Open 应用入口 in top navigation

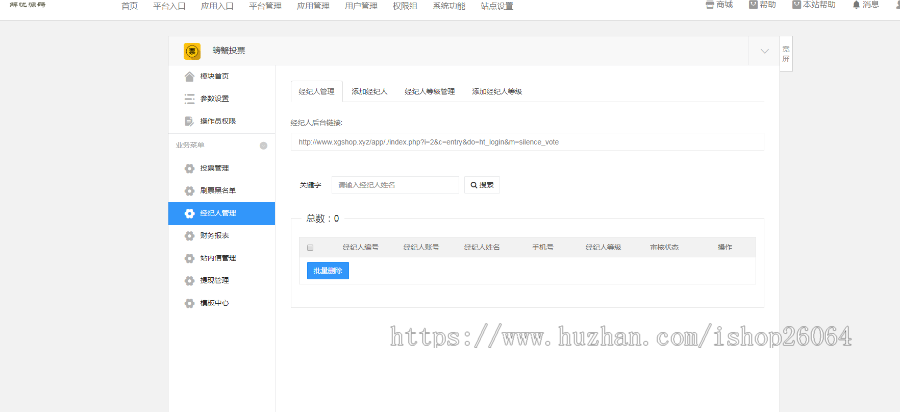(x=217, y=6)
